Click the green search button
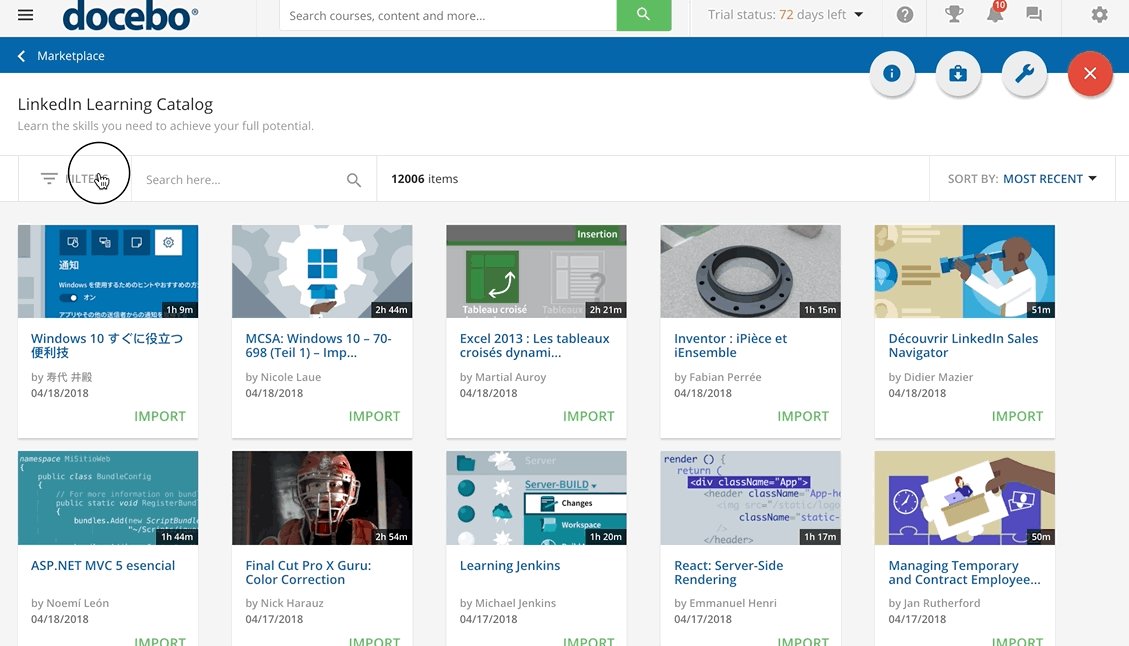This screenshot has height=646, width=1129. pyautogui.click(x=644, y=15)
